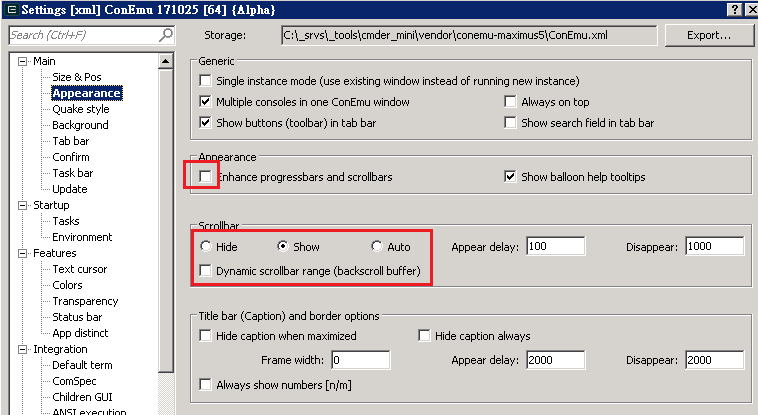Open Confirm settings page
The height and width of the screenshot is (415, 758).
(x=71, y=157)
